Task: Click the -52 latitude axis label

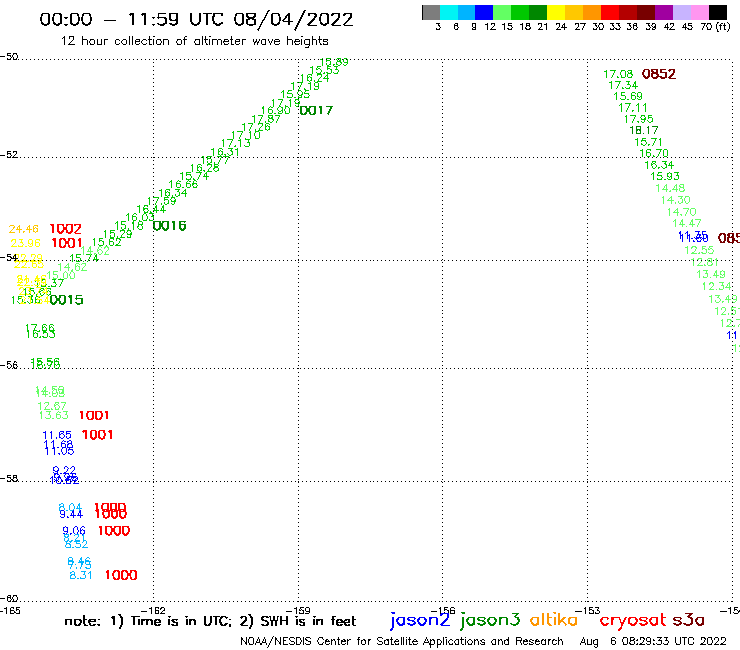Action: click(9, 155)
